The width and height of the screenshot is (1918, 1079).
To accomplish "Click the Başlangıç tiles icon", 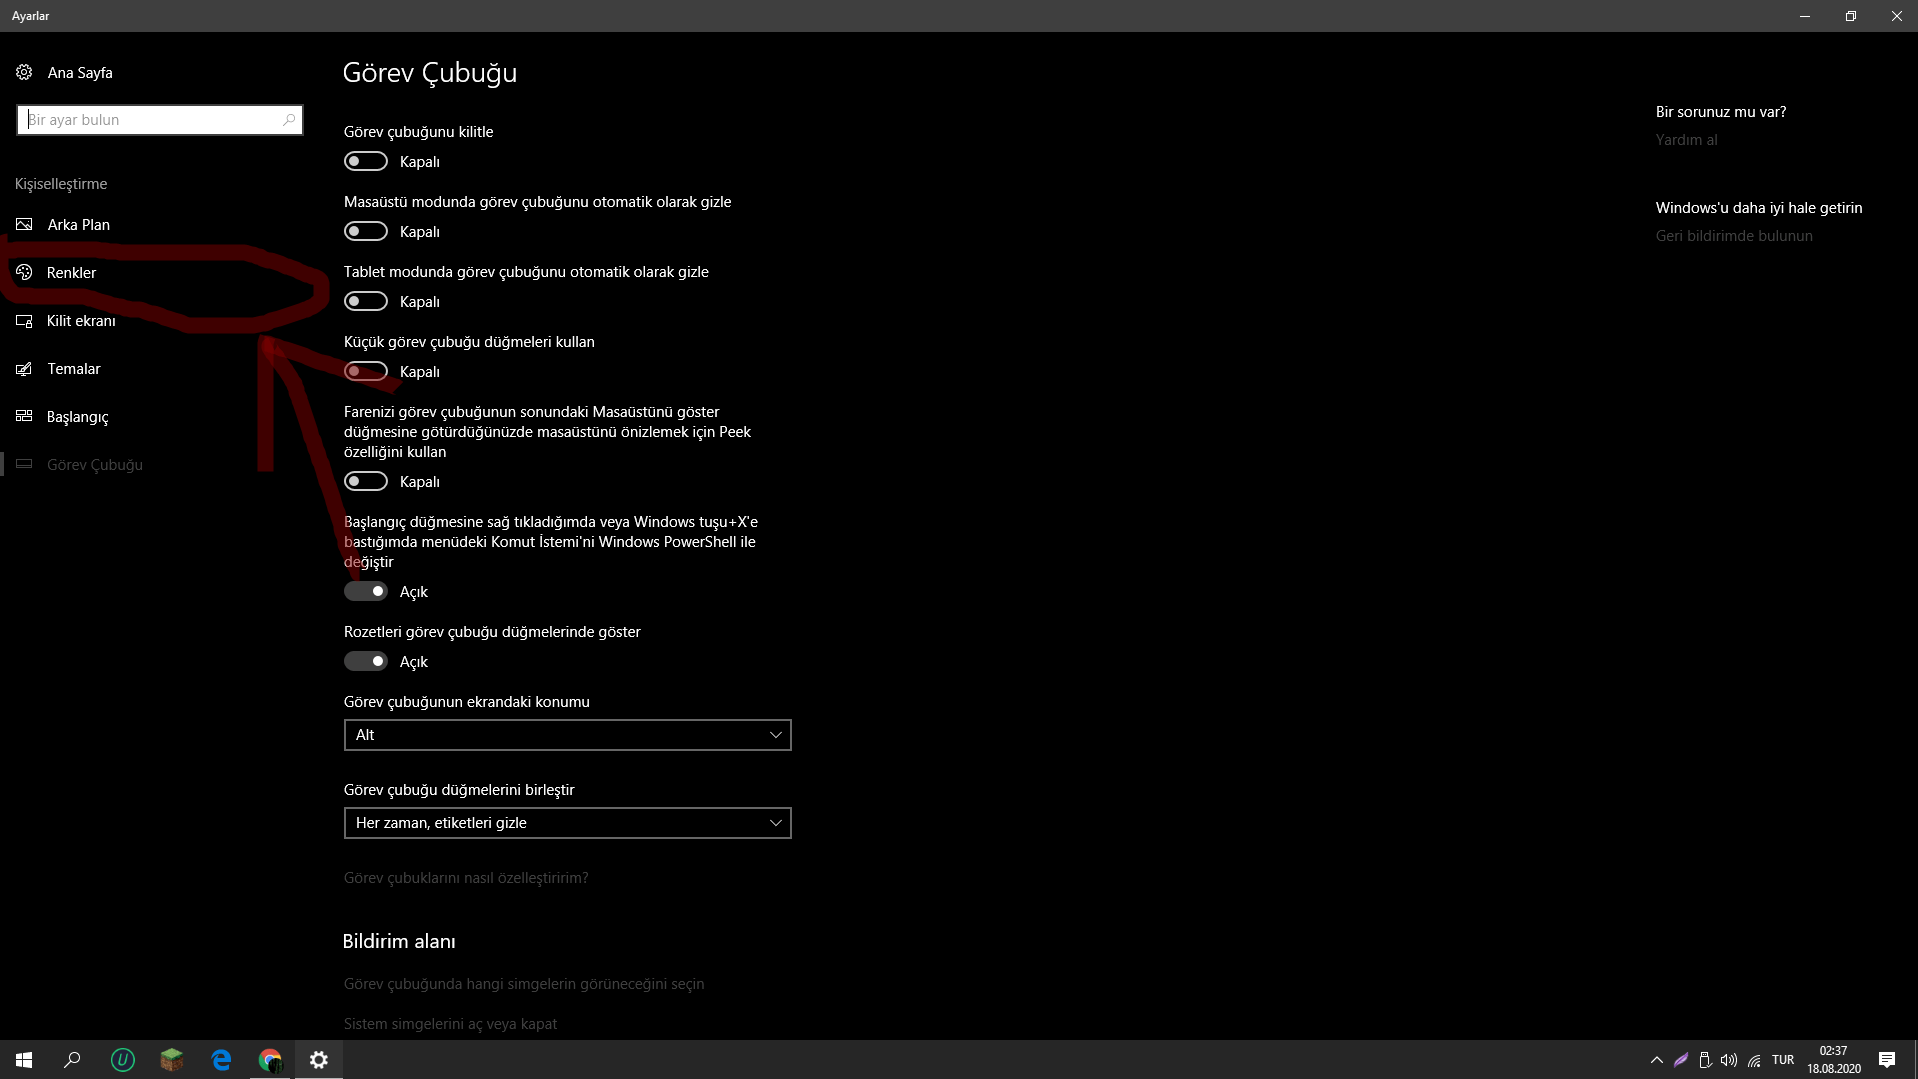I will (x=24, y=416).
